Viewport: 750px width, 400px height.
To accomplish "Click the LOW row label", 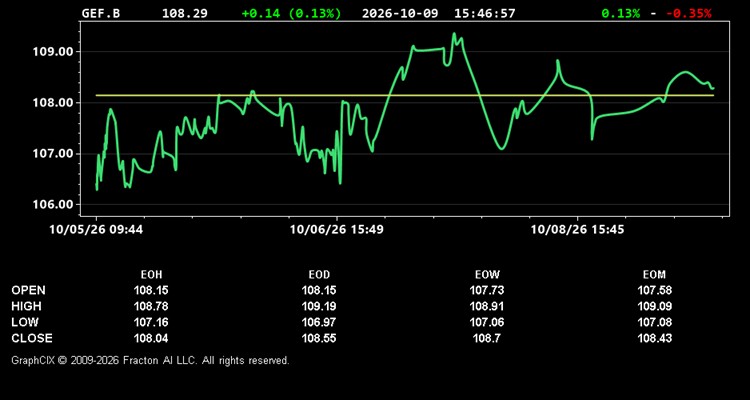I will point(25,322).
